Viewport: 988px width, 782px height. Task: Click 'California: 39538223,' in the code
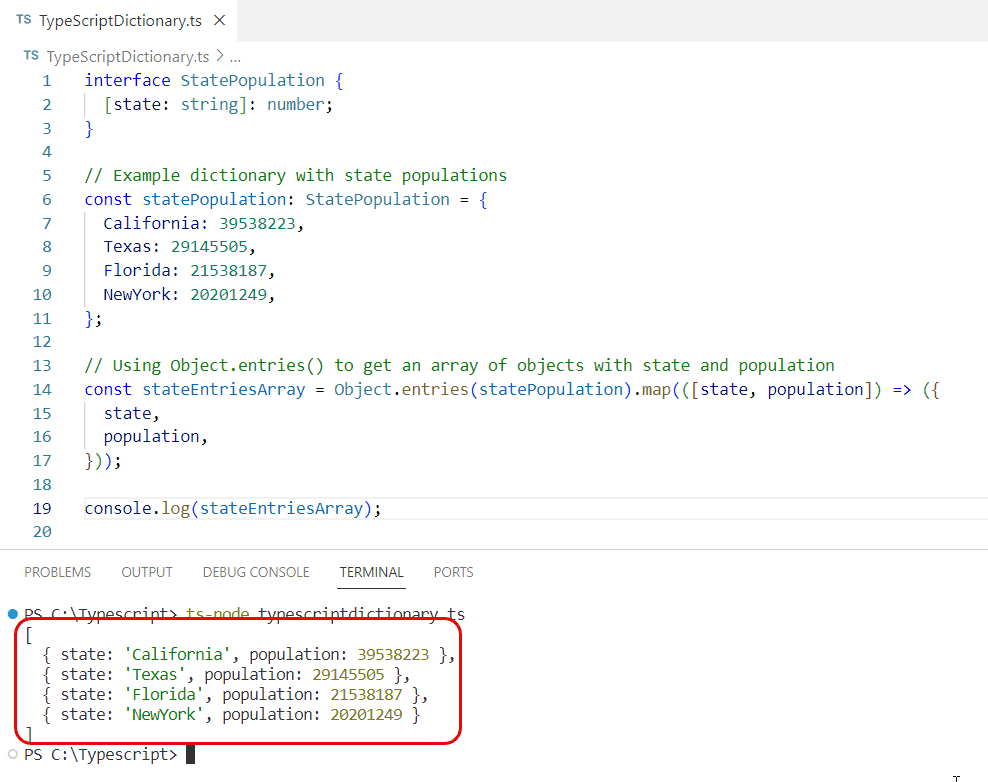[204, 224]
